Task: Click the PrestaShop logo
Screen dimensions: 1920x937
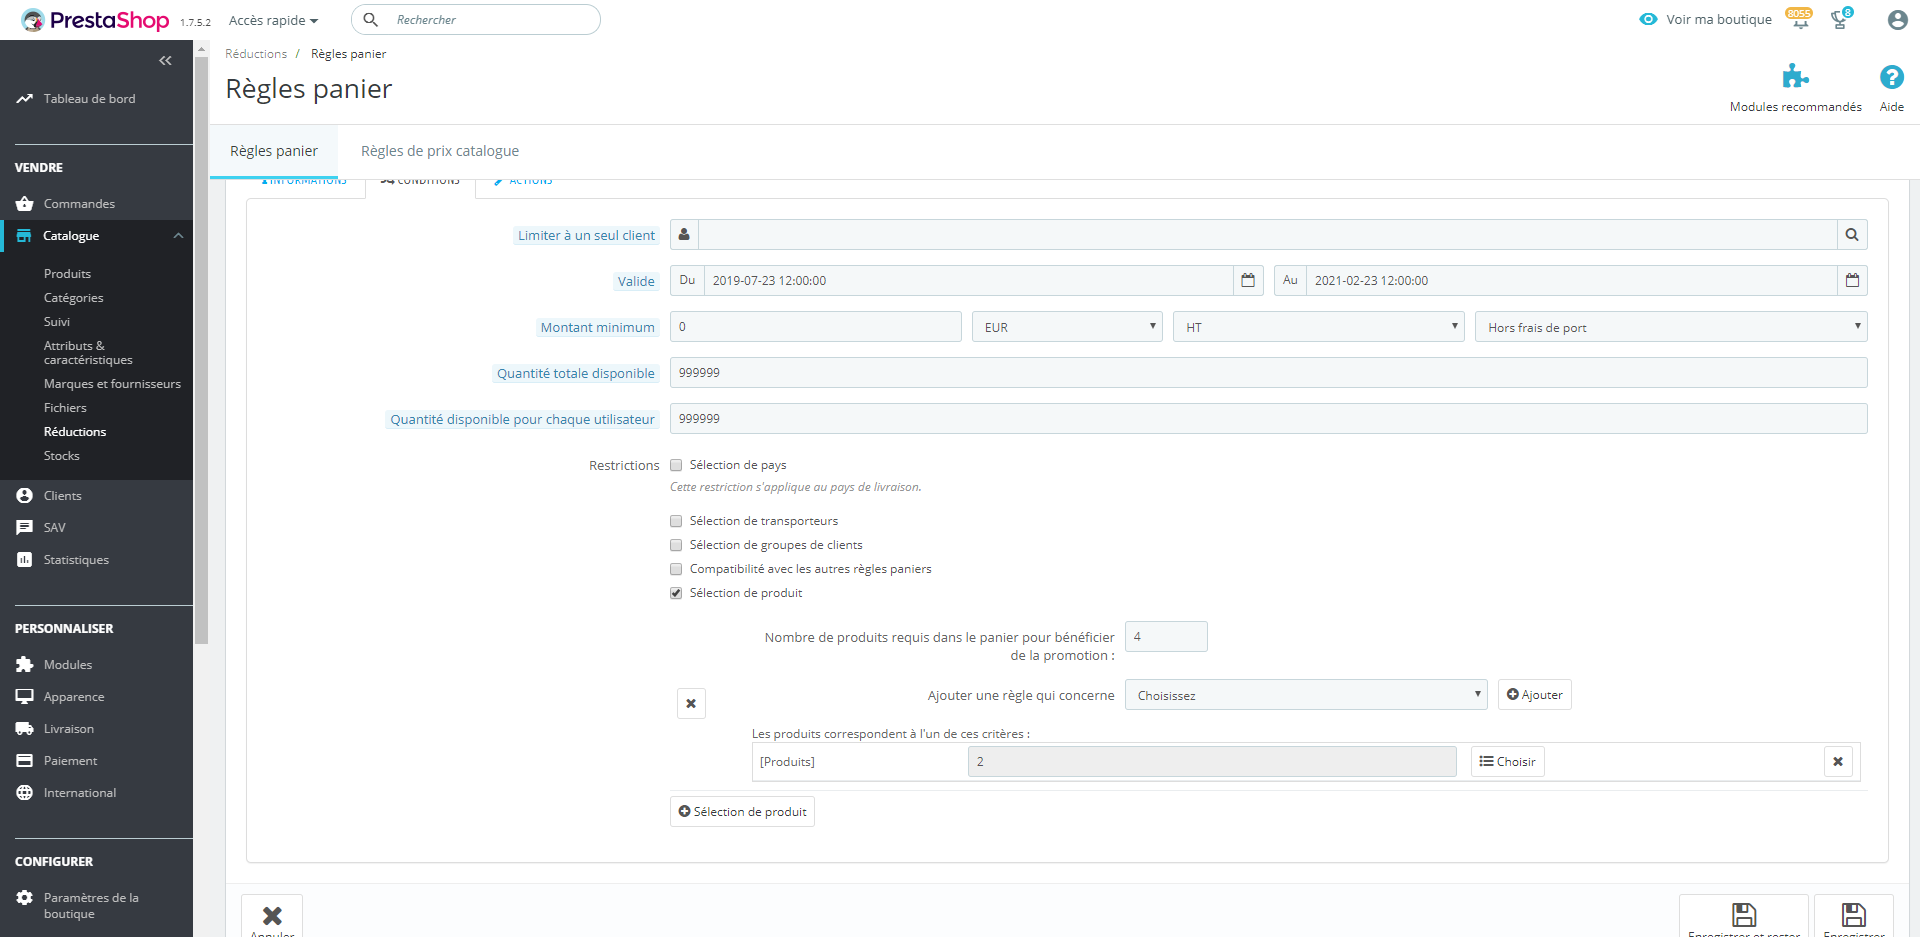Action: (x=95, y=20)
